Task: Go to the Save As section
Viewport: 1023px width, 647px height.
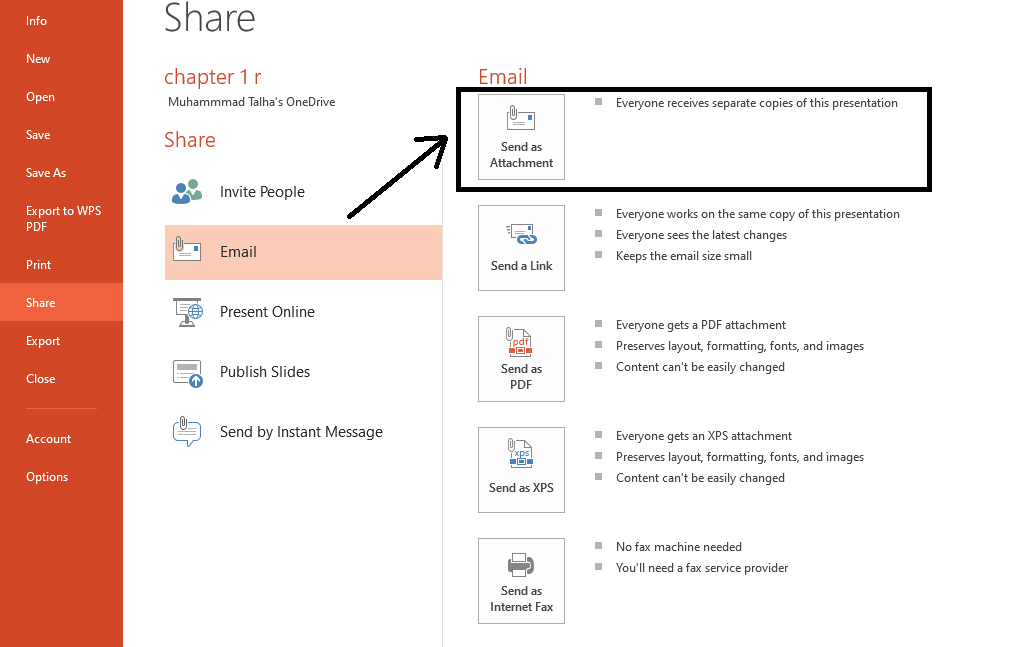Action: point(45,172)
